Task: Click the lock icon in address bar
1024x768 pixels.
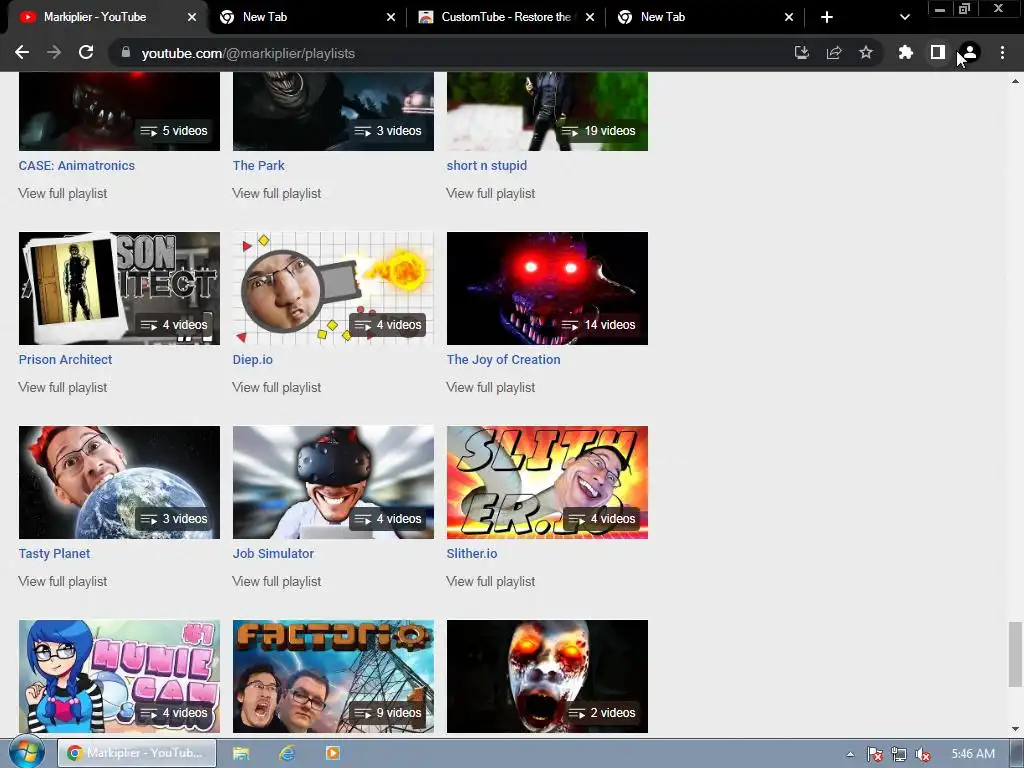Action: click(x=126, y=53)
